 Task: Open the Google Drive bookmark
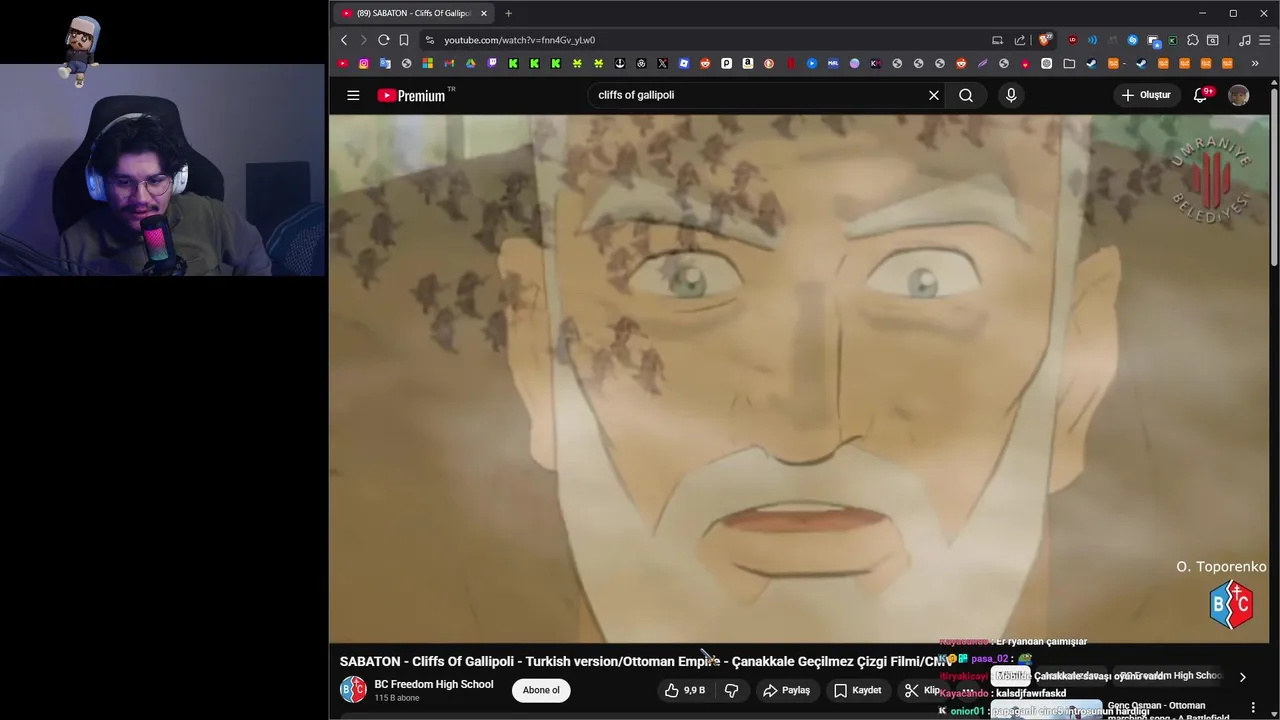[470, 63]
